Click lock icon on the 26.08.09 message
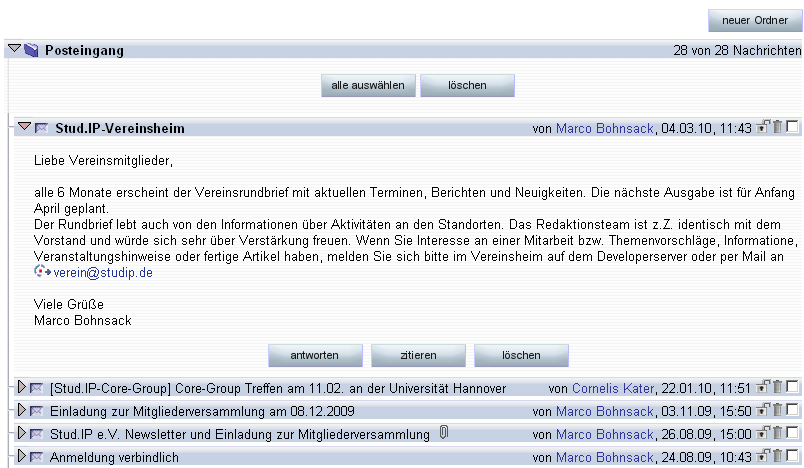804x468 pixels. (x=763, y=433)
